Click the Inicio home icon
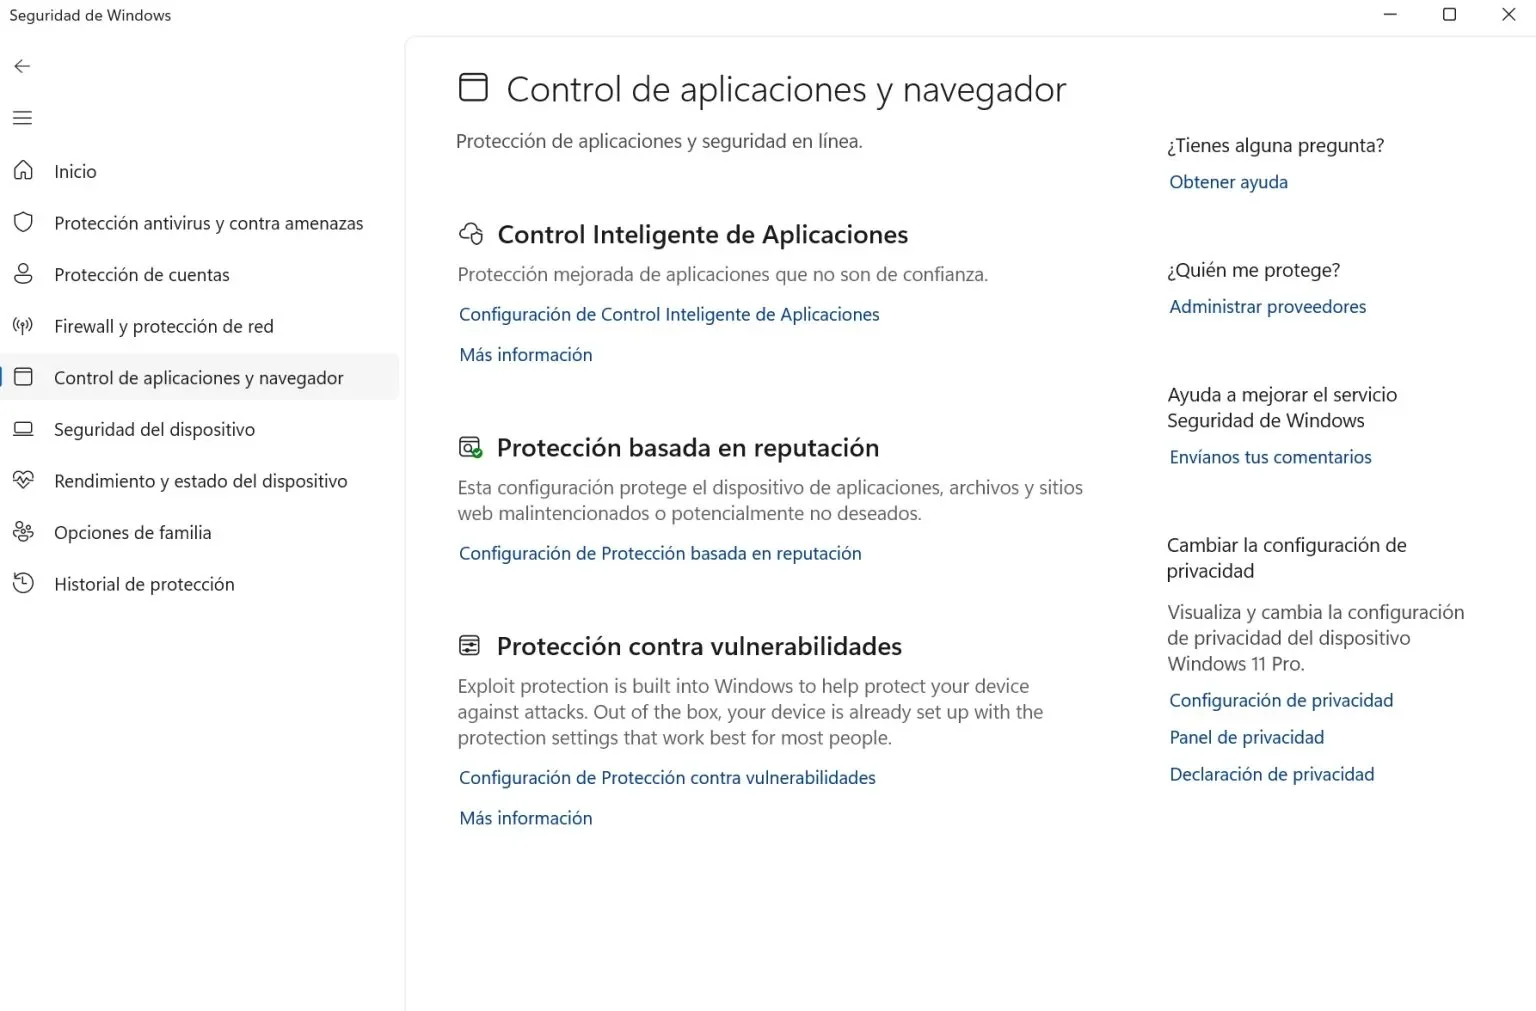Screen dimensions: 1536x1011 click(23, 171)
